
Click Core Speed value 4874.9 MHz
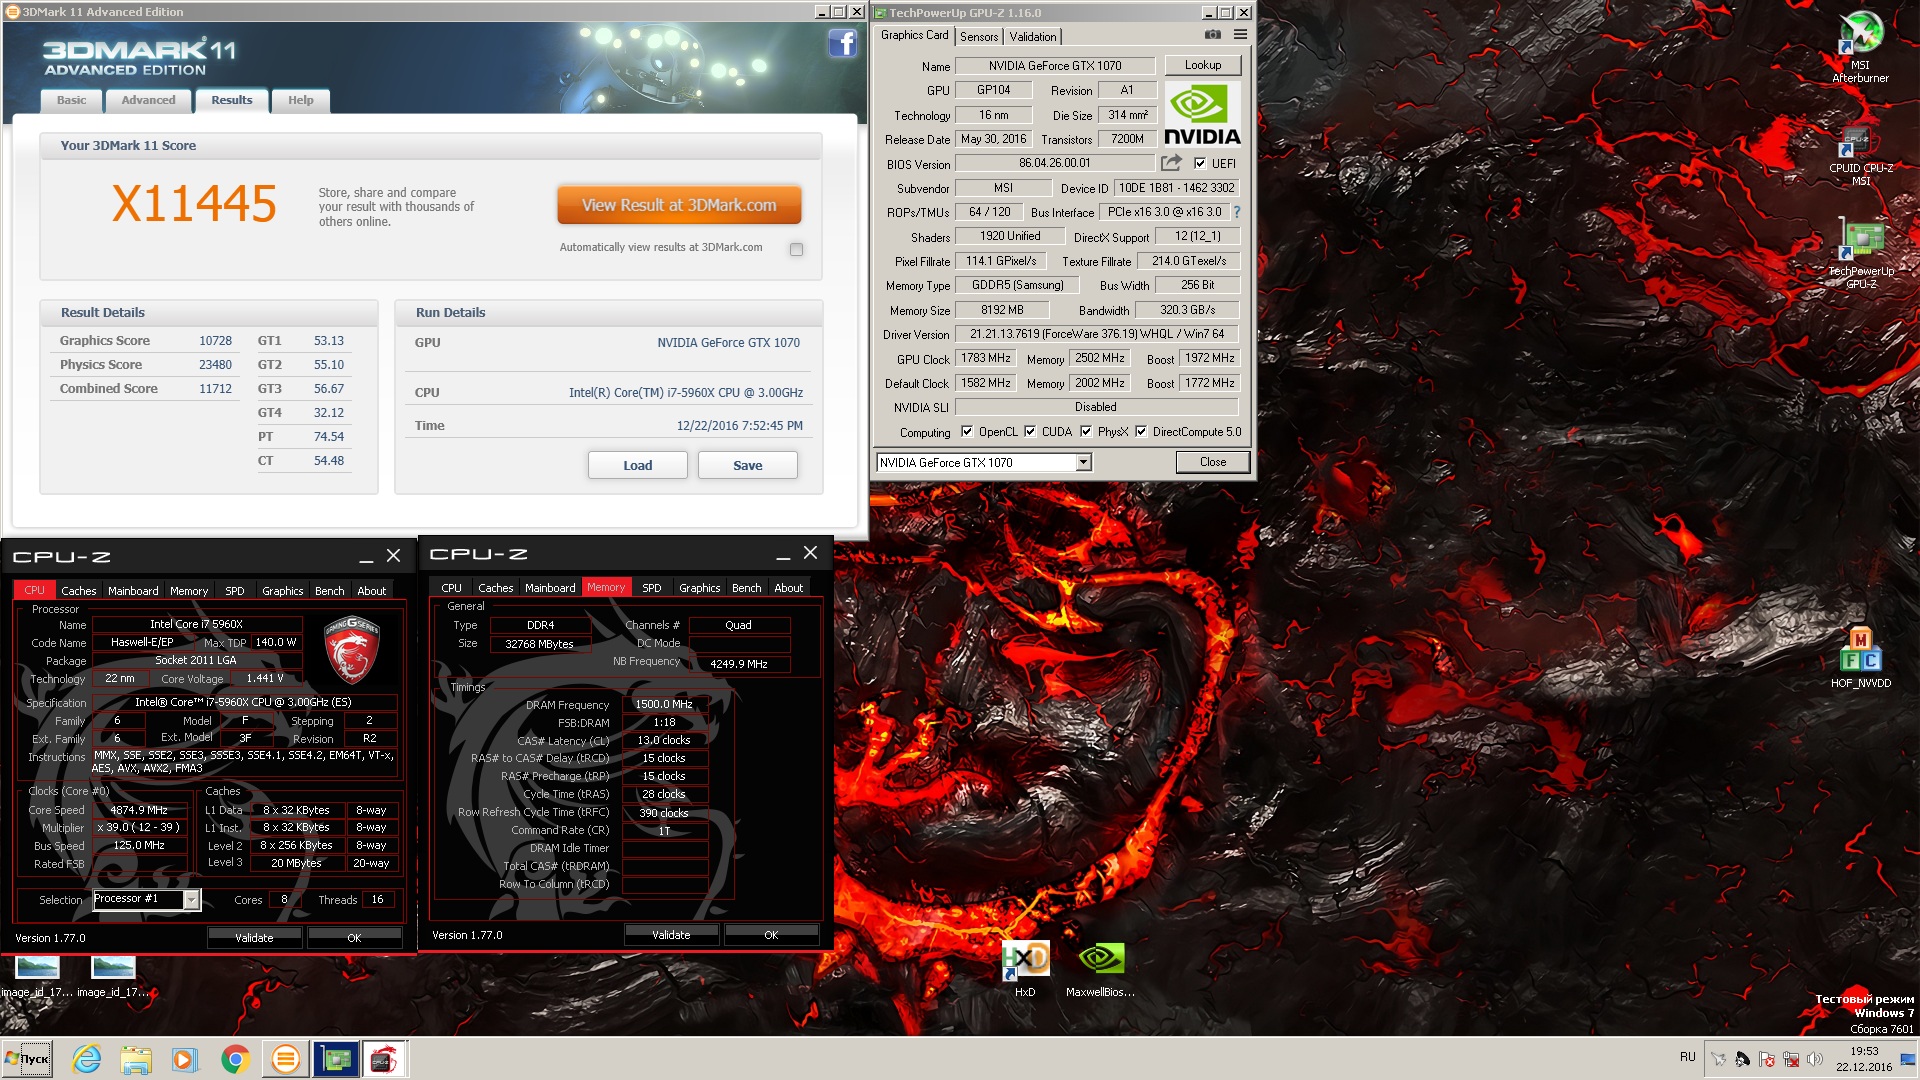click(139, 810)
